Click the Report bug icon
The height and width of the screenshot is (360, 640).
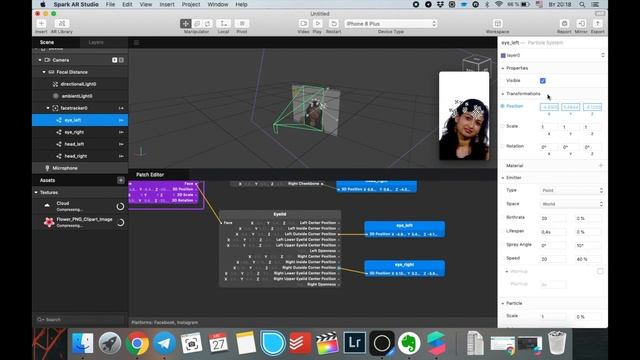click(564, 24)
